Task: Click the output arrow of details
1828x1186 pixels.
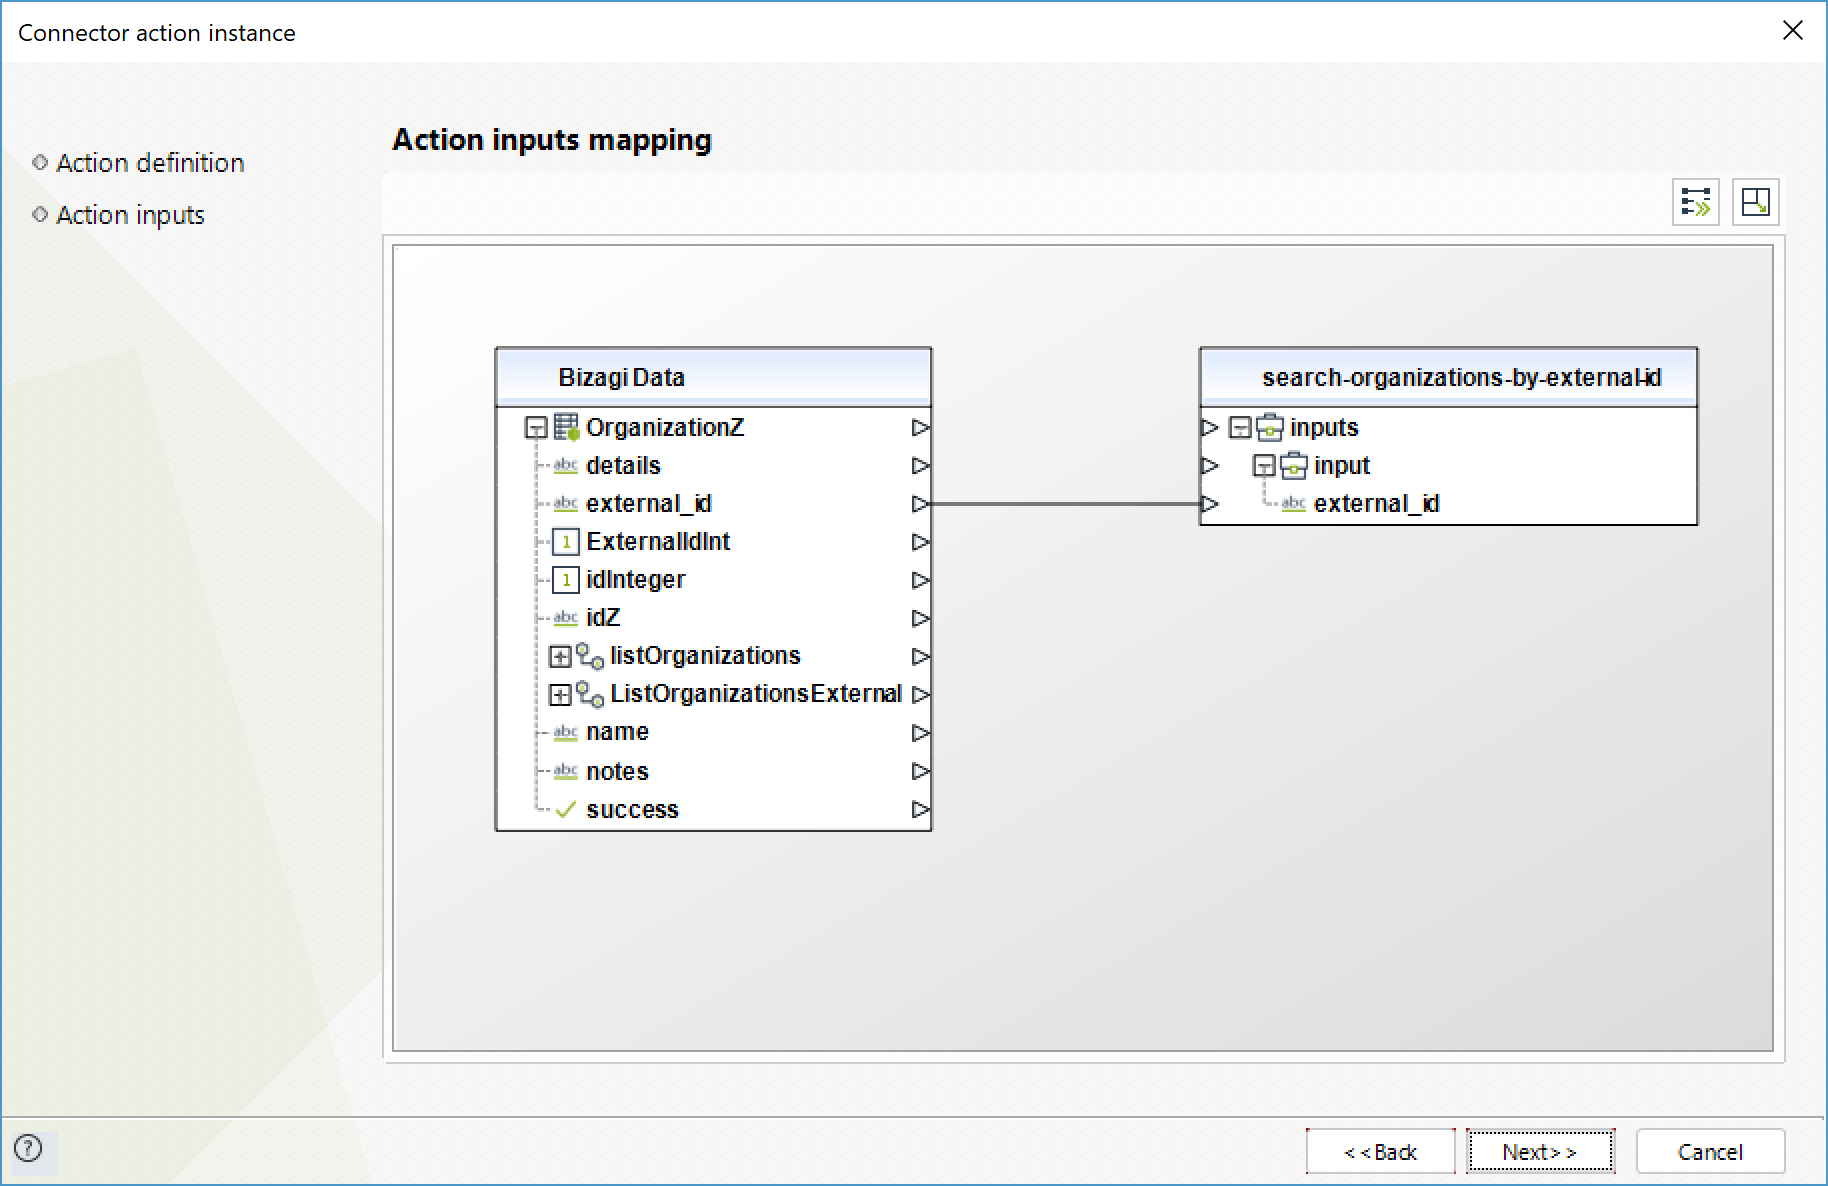Action: pos(920,466)
